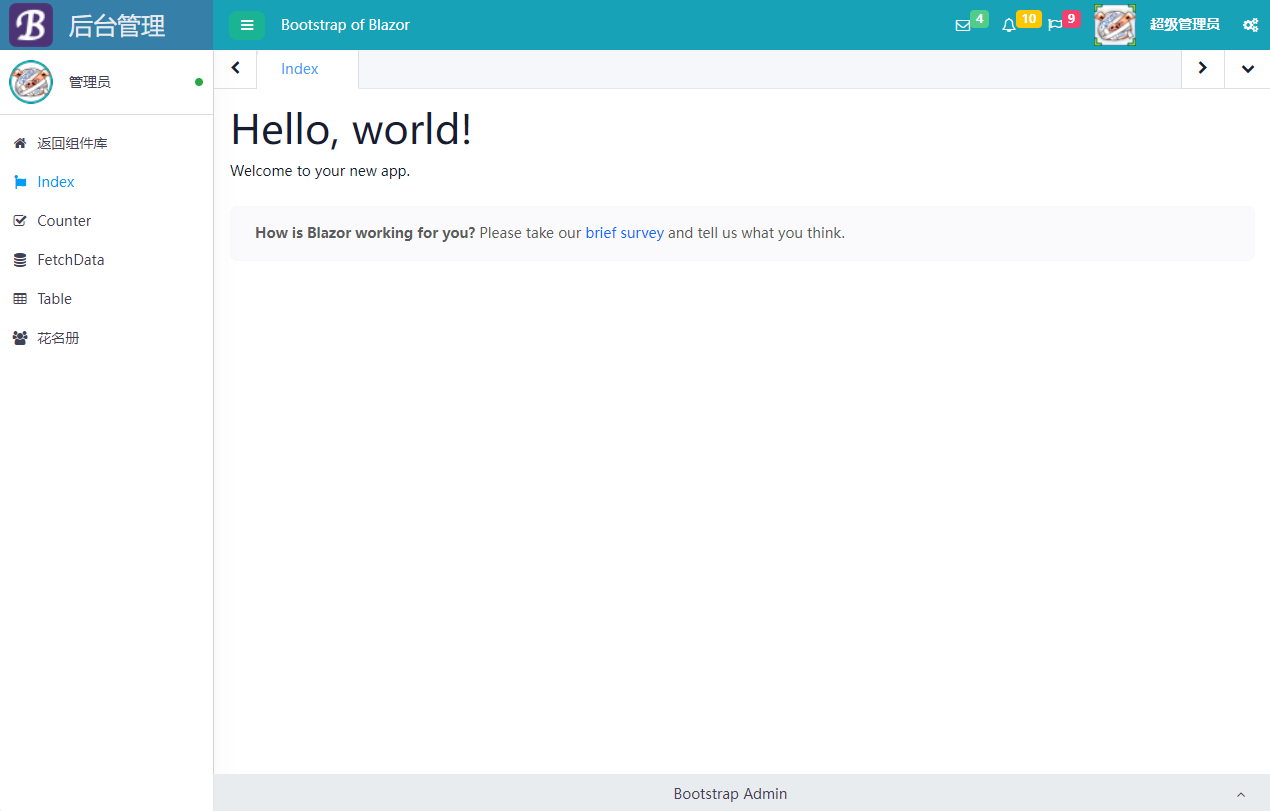Click the users icon beside 花名册
Image resolution: width=1270 pixels, height=811 pixels.
coord(20,338)
